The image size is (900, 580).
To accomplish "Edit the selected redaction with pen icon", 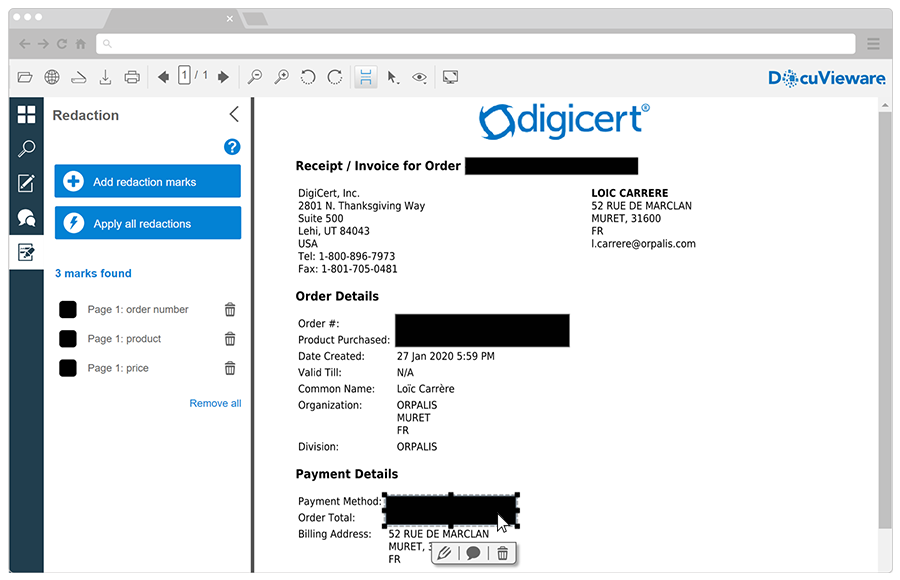I will coord(444,553).
